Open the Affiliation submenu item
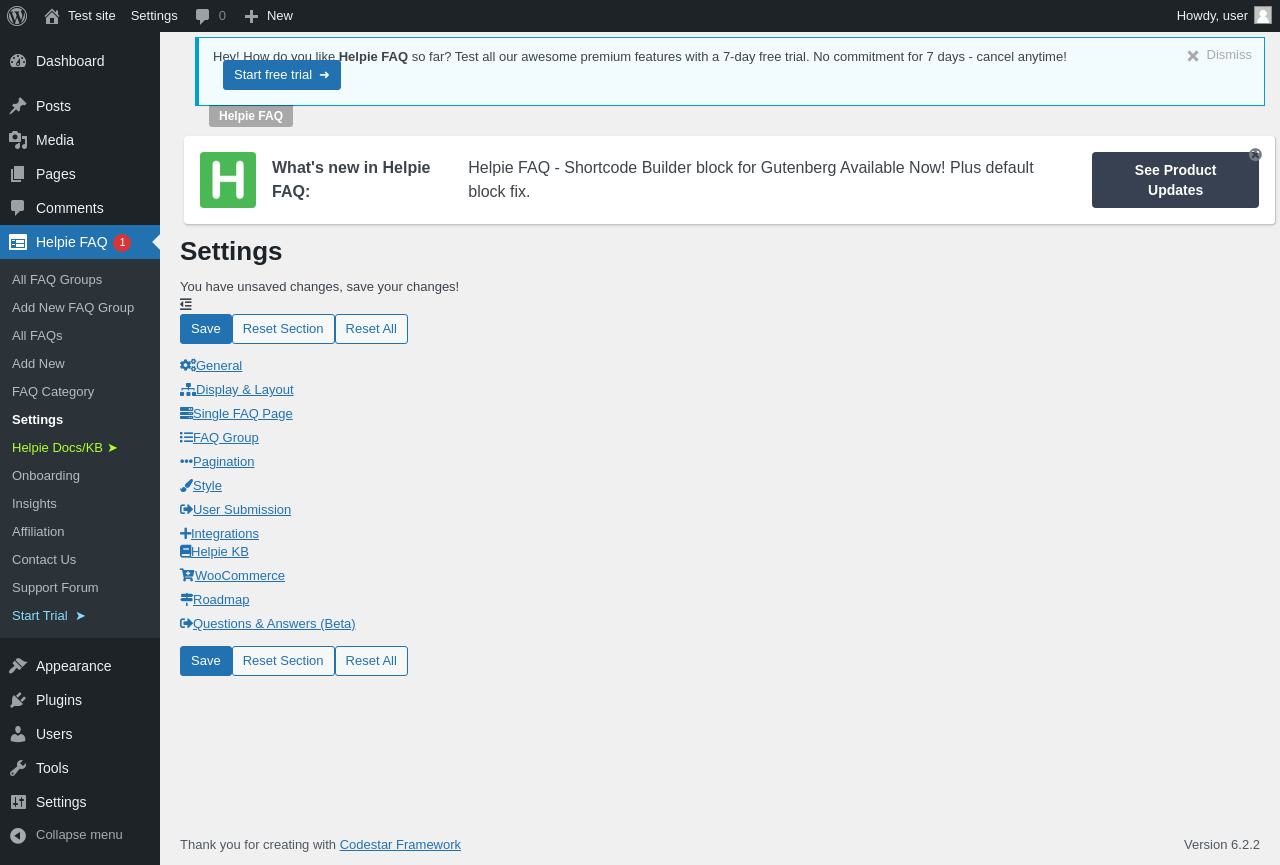This screenshot has width=1280, height=865. click(x=38, y=531)
